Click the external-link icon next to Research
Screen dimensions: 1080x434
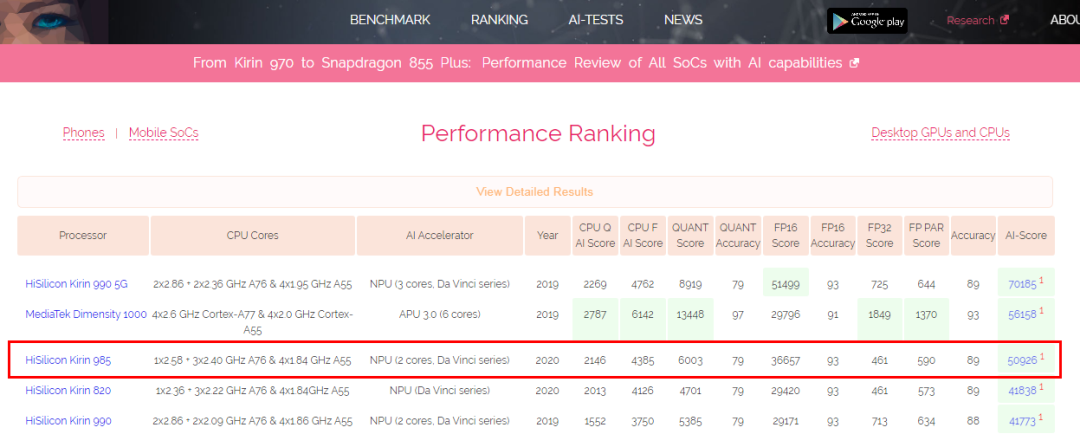click(1004, 20)
